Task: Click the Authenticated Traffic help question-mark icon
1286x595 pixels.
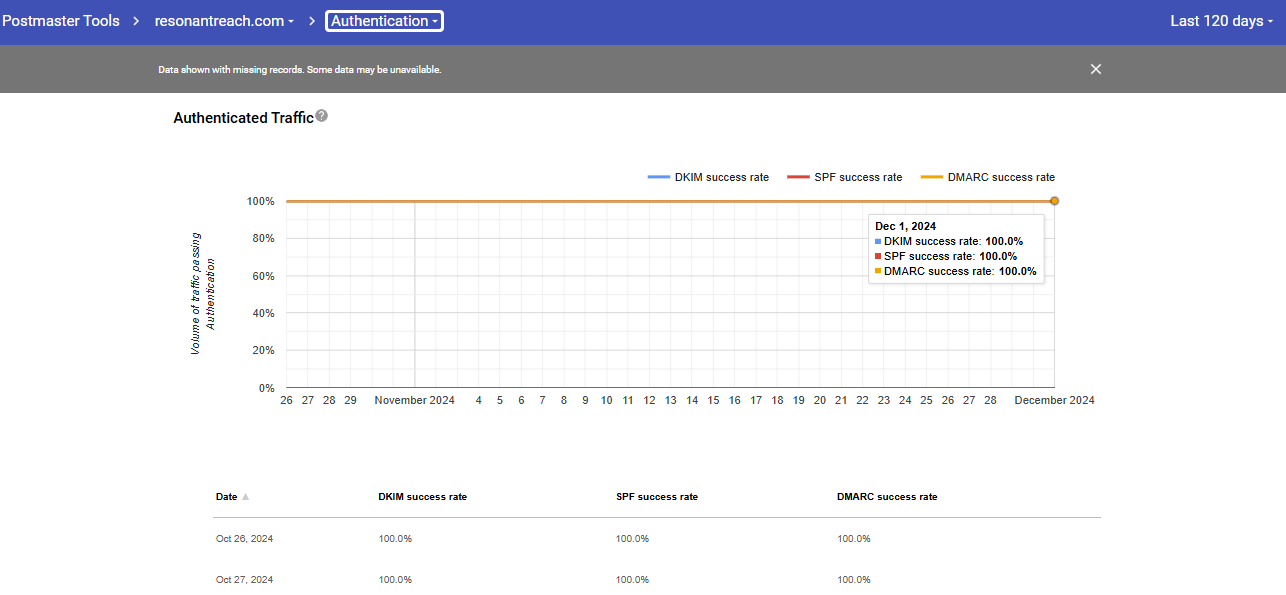Action: (x=322, y=117)
